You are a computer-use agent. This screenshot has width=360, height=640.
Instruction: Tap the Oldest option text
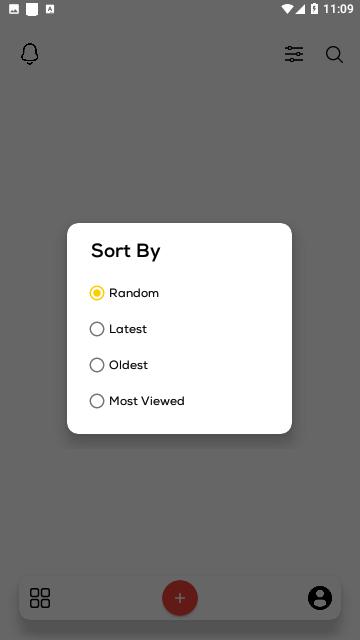click(129, 365)
